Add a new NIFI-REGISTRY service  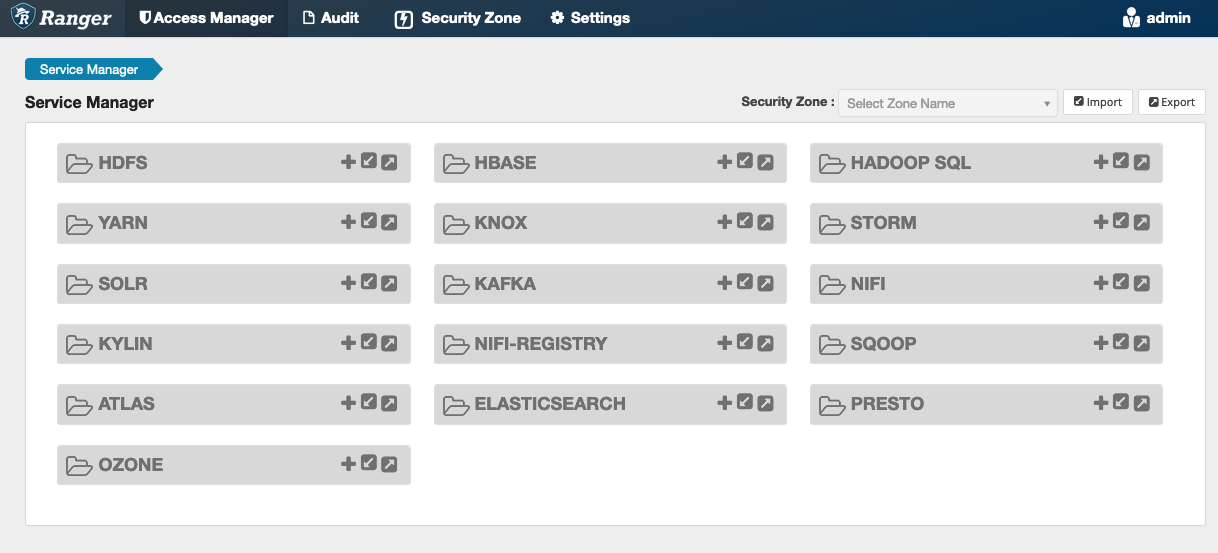click(724, 343)
